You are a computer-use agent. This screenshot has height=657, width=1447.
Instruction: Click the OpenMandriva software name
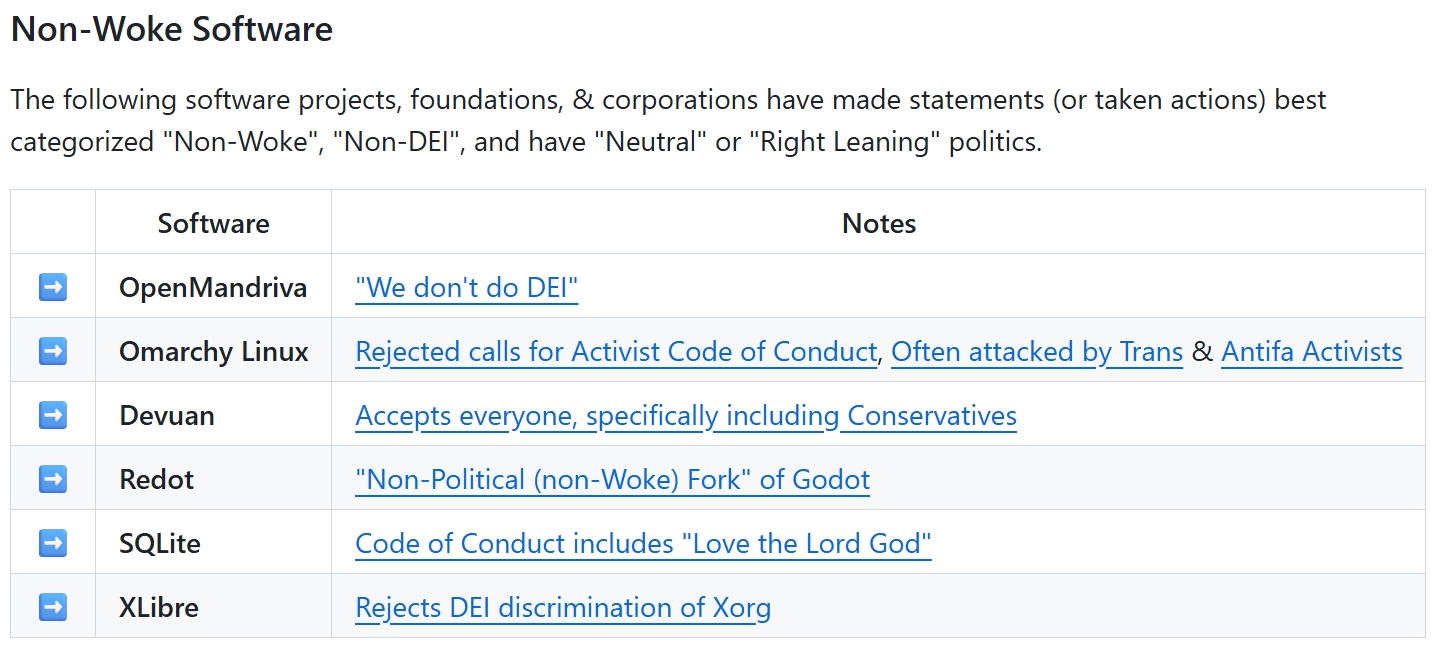click(x=213, y=289)
